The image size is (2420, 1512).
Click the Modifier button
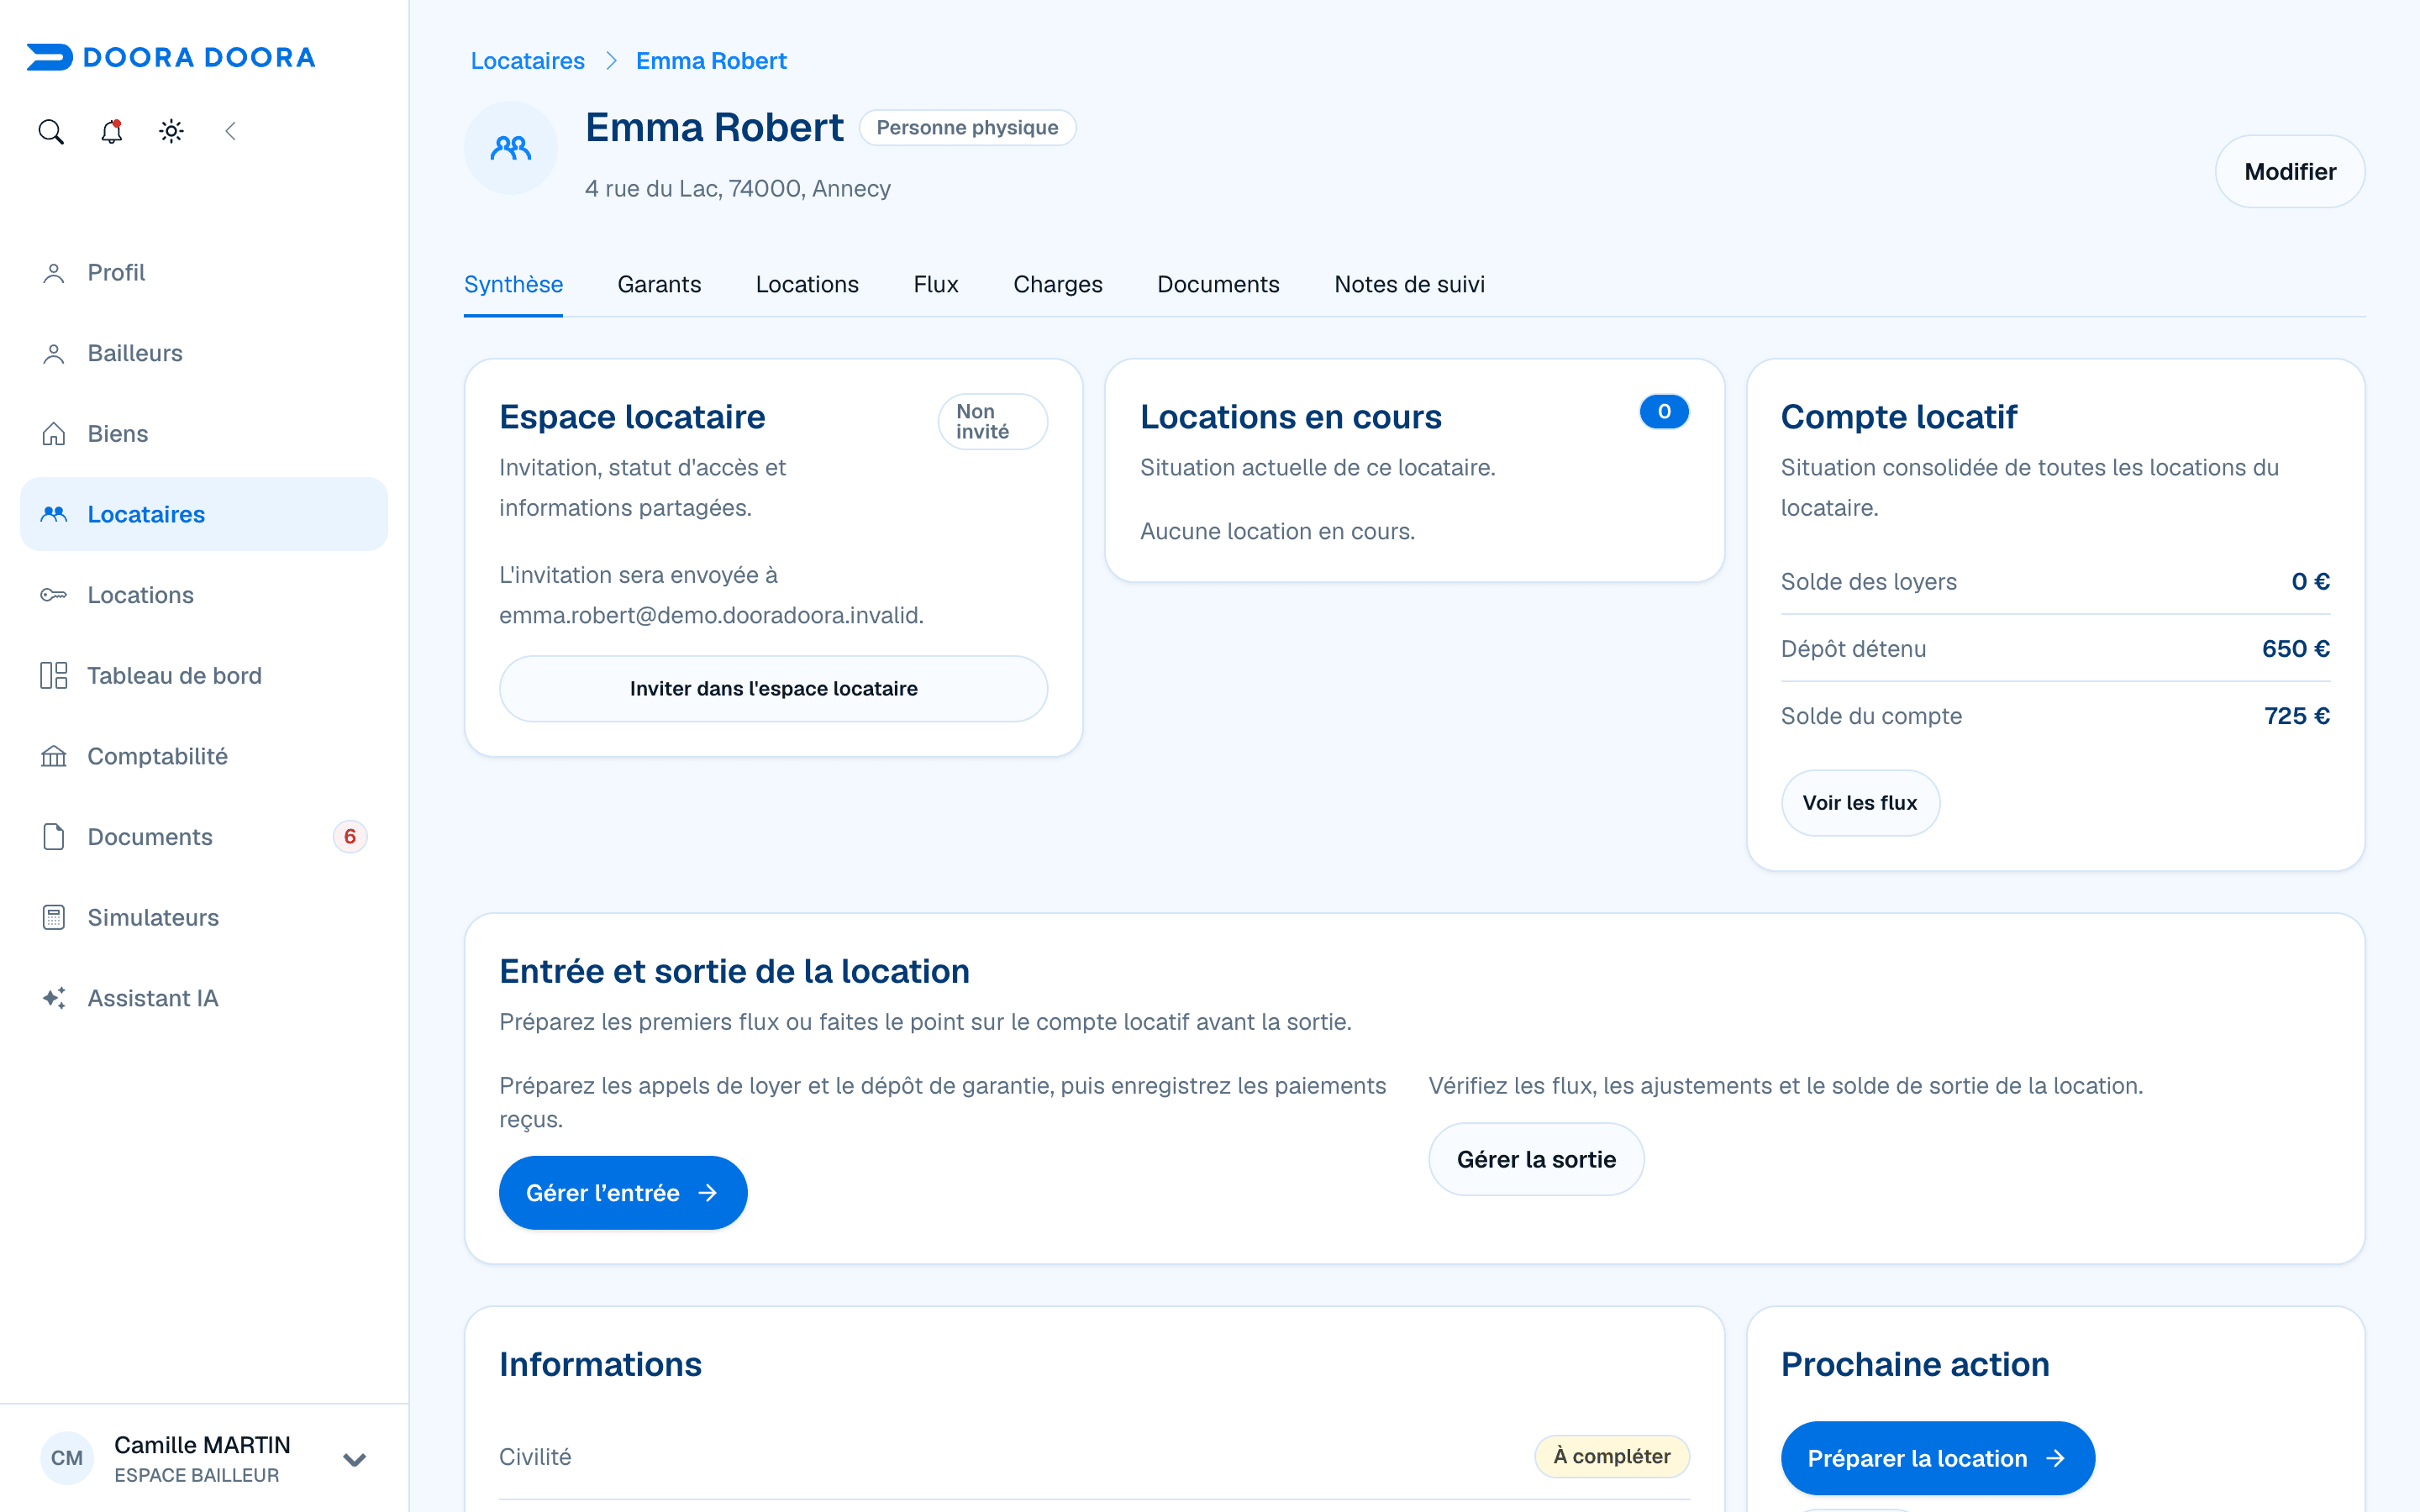coord(2290,171)
